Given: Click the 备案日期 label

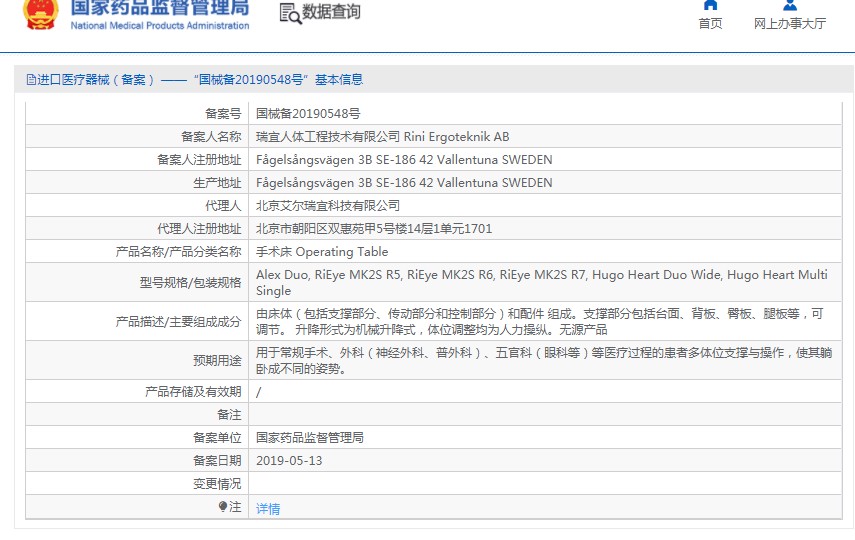Looking at the screenshot, I should pos(217,460).
